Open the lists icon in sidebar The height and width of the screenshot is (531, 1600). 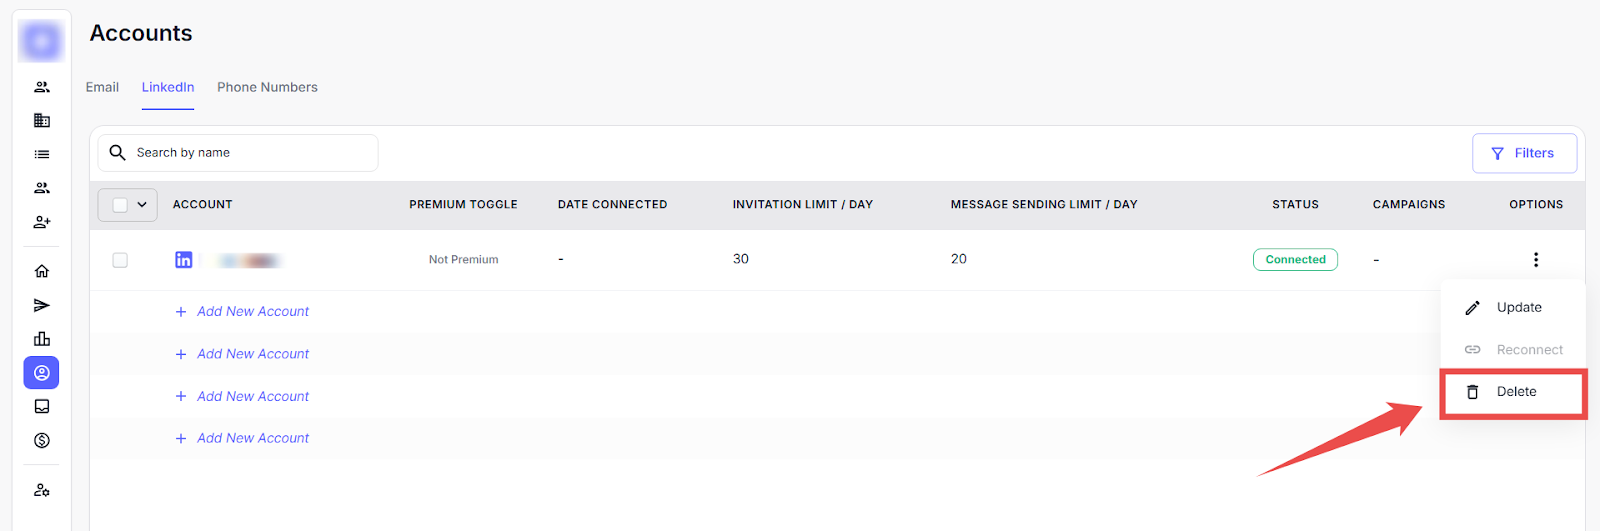[x=42, y=154]
